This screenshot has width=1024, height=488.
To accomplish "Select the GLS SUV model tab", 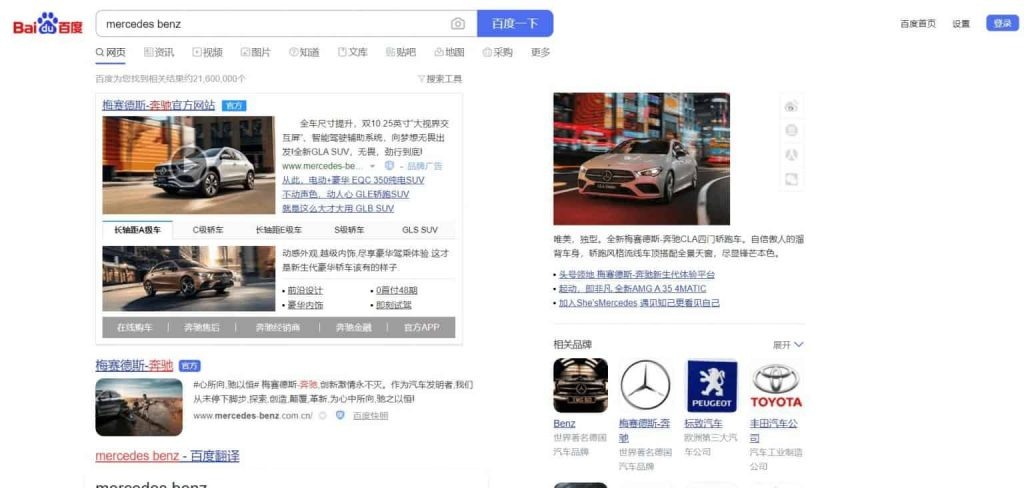I will [x=420, y=230].
